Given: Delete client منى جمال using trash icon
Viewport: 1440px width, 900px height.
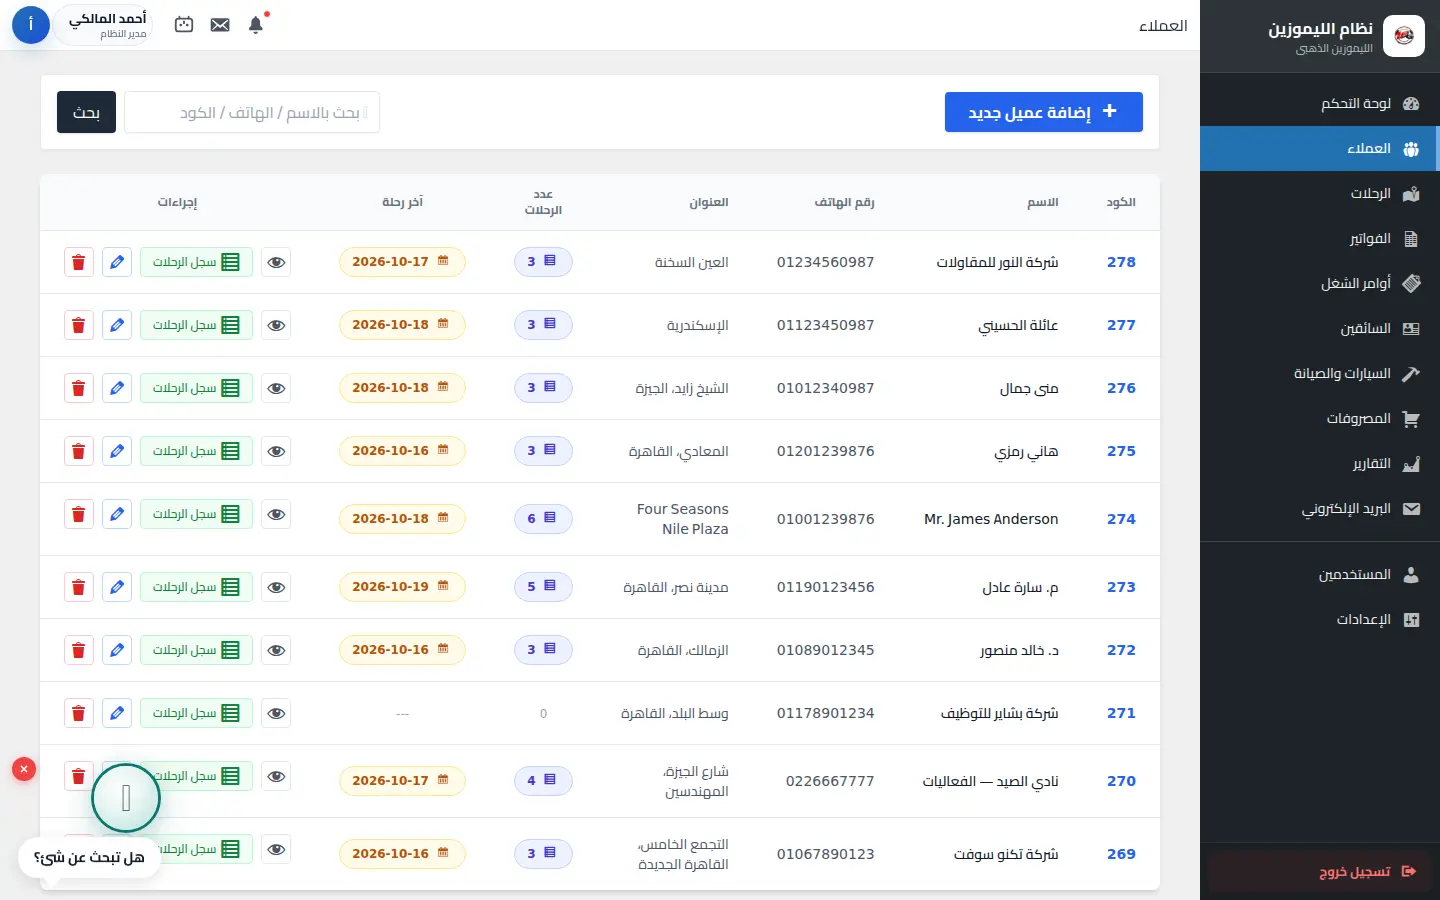Looking at the screenshot, I should click(78, 388).
